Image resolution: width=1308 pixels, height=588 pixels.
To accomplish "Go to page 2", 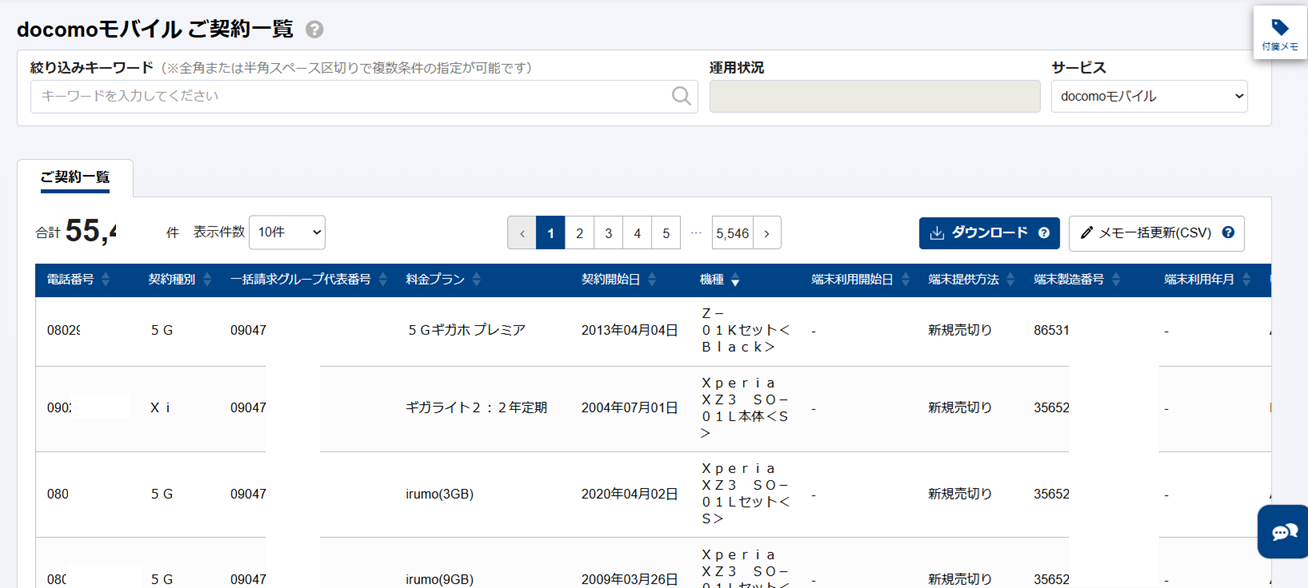I will [579, 233].
